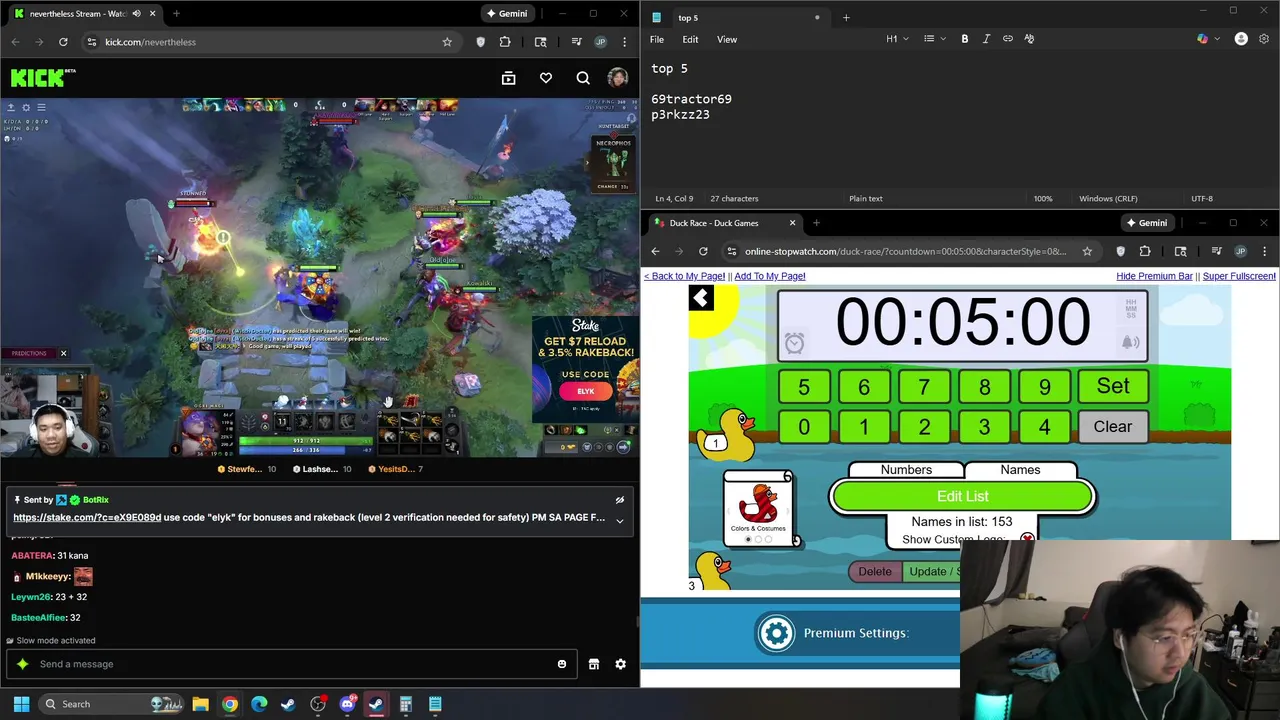
Task: Toggle the bell sound icon on timer
Action: point(1130,342)
